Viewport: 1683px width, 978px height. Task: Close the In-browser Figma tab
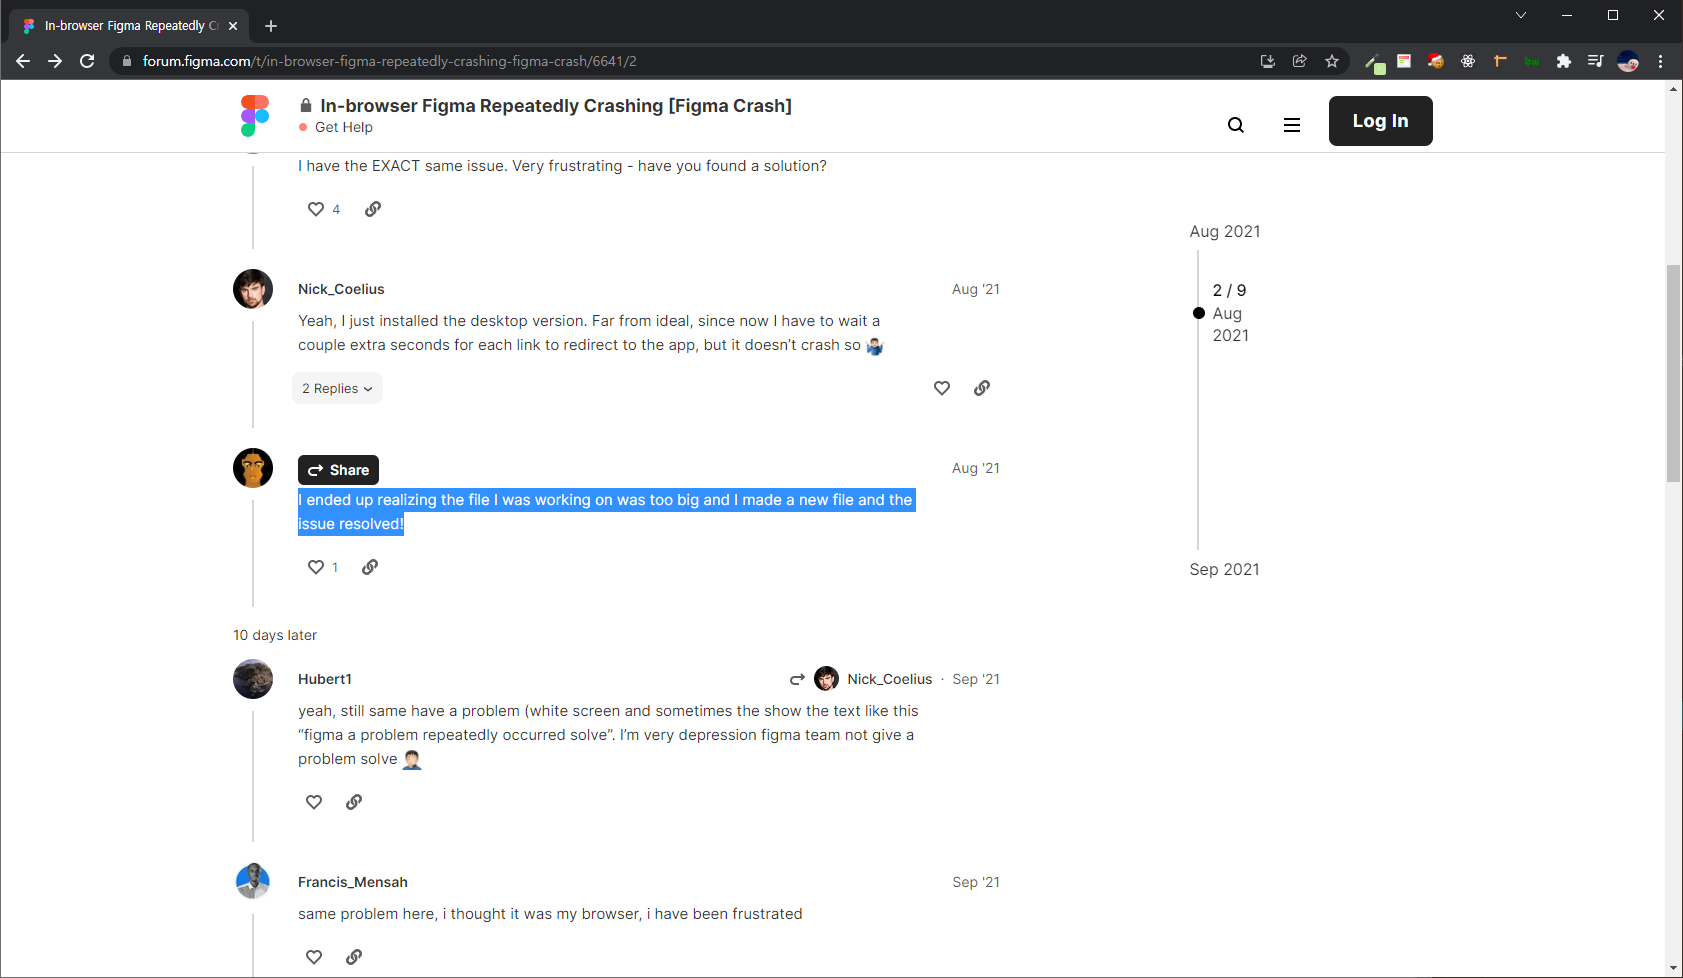point(233,26)
